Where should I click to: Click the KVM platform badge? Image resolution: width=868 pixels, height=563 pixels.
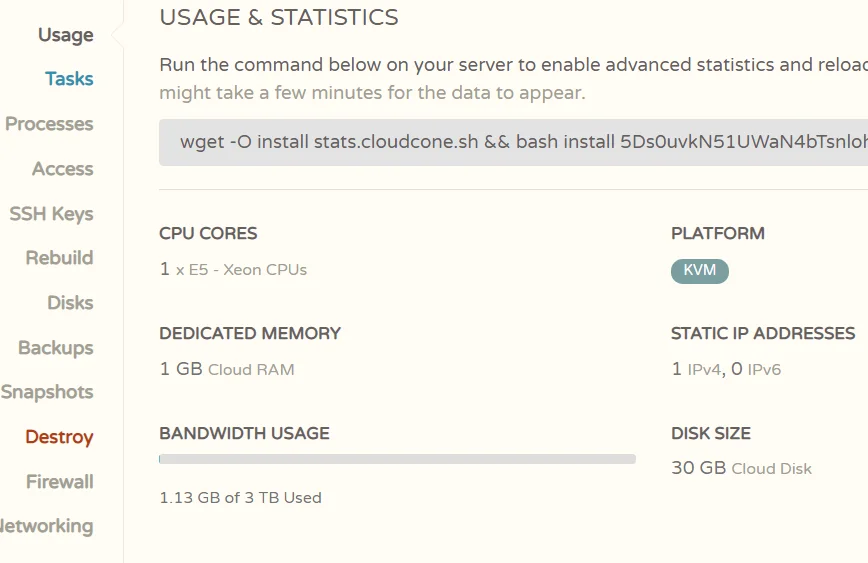699,271
